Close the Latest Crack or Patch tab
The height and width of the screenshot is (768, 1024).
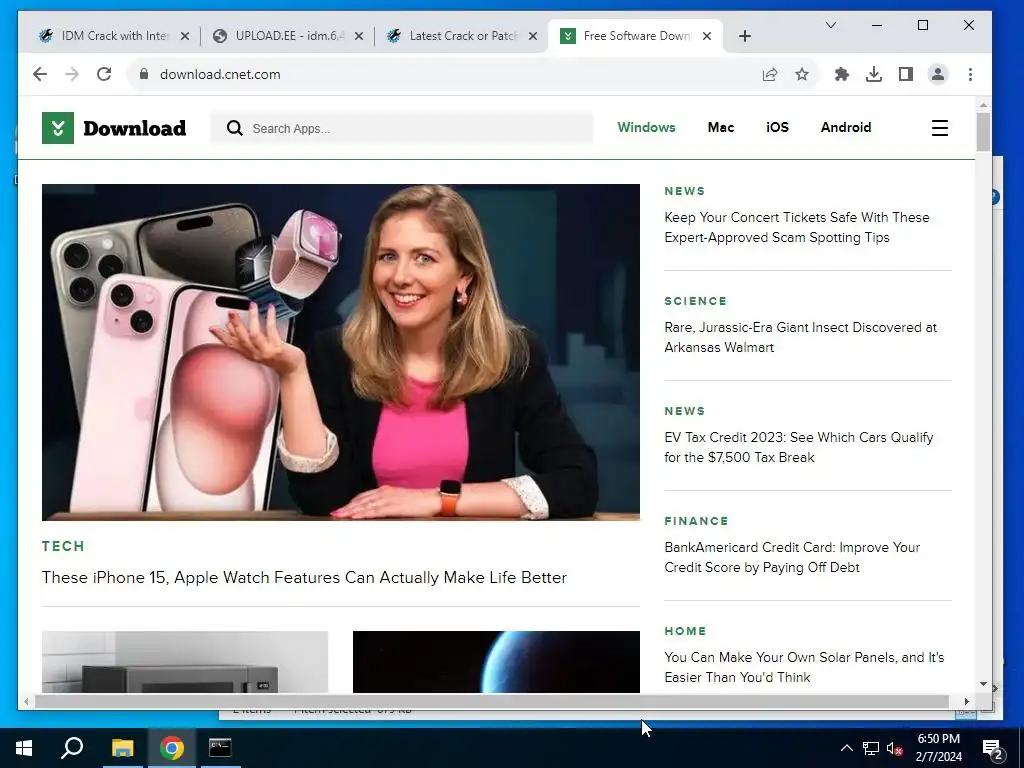pos(533,36)
